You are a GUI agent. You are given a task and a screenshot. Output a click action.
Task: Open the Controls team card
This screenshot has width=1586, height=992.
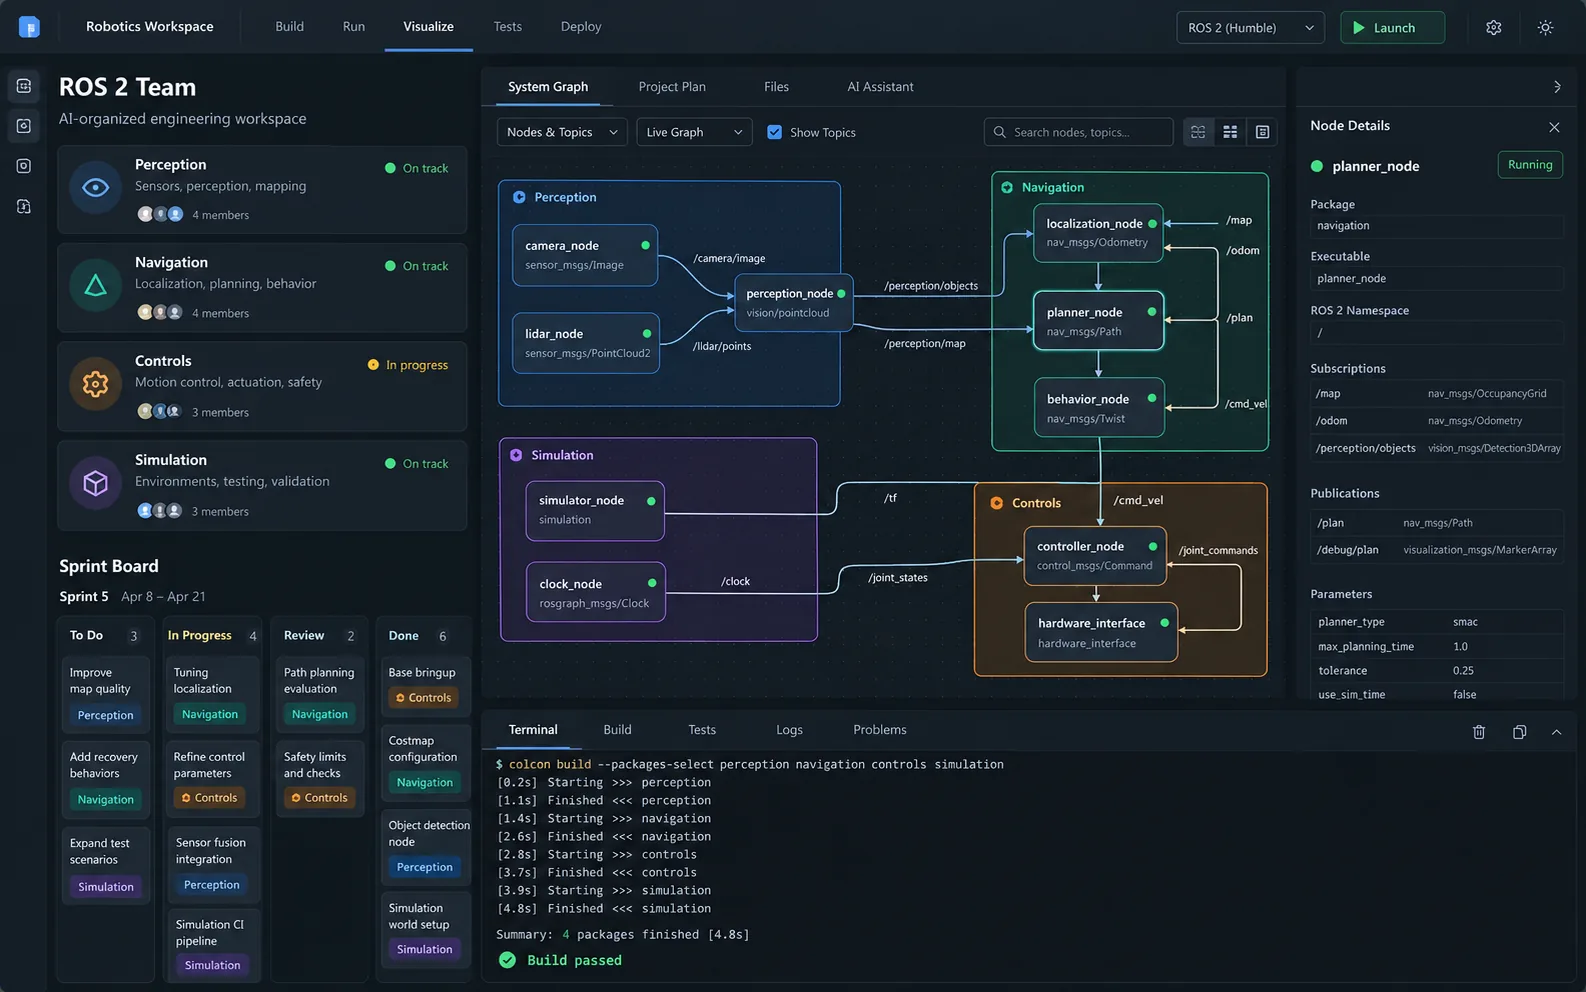pyautogui.click(x=262, y=386)
